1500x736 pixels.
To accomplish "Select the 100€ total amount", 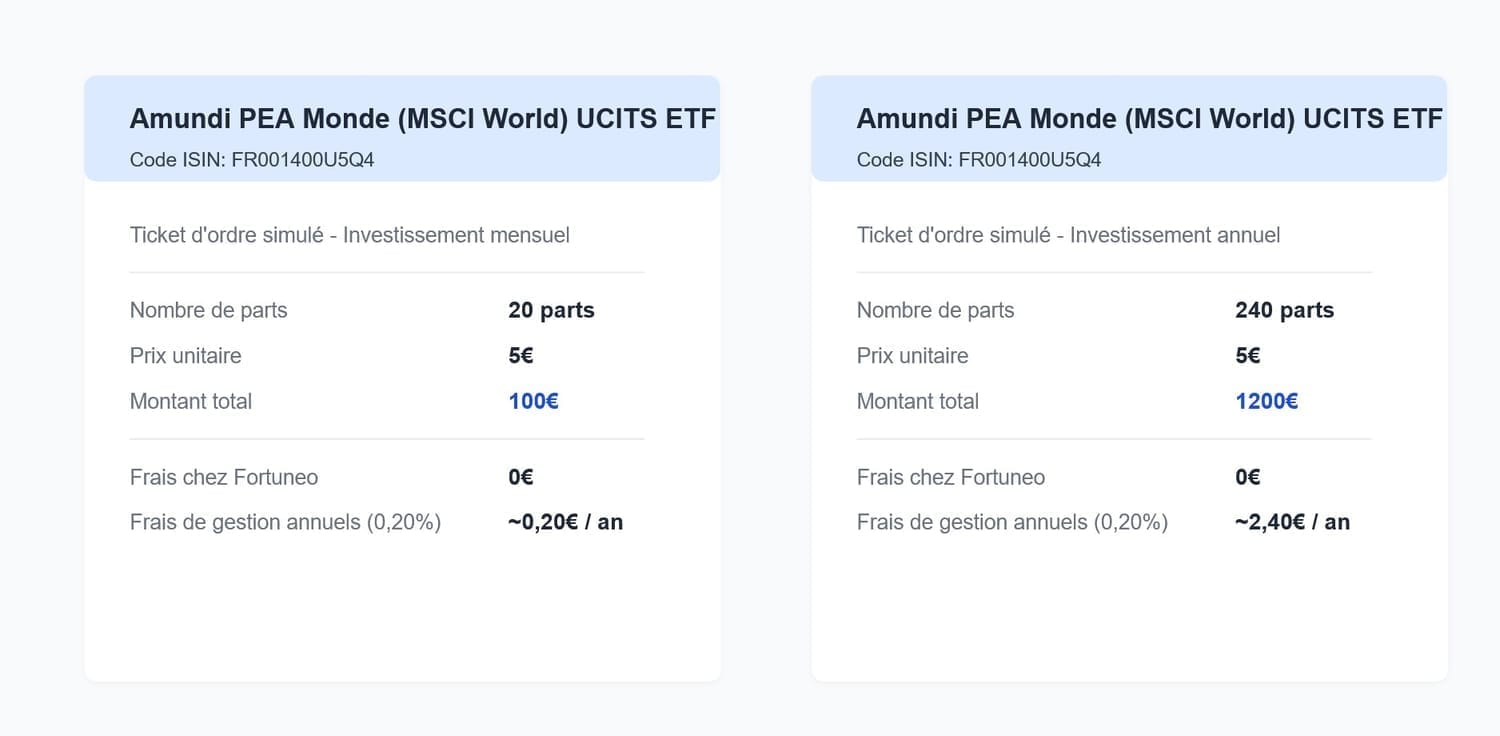I will tap(533, 401).
